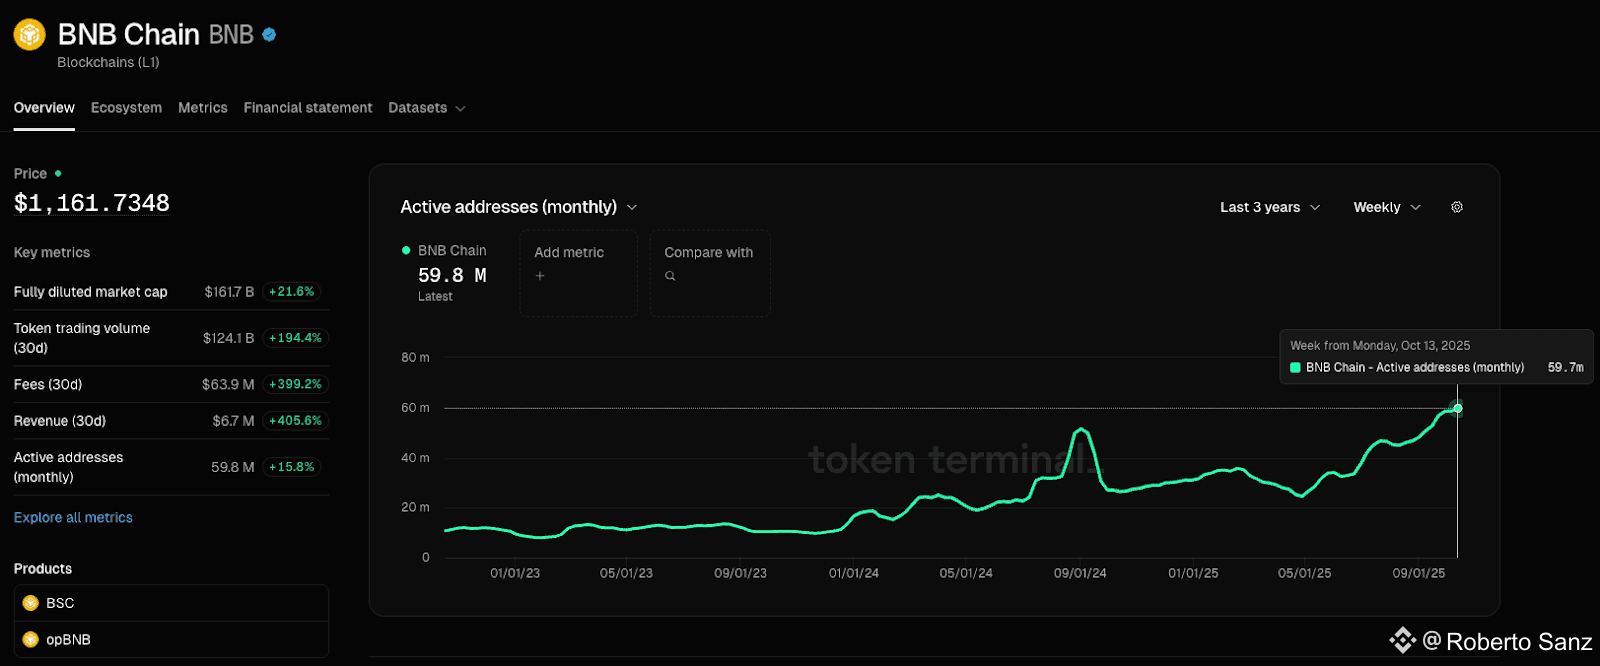Click the highlighted chart data point at 59.7m
The height and width of the screenshot is (666, 1600).
(x=1457, y=408)
